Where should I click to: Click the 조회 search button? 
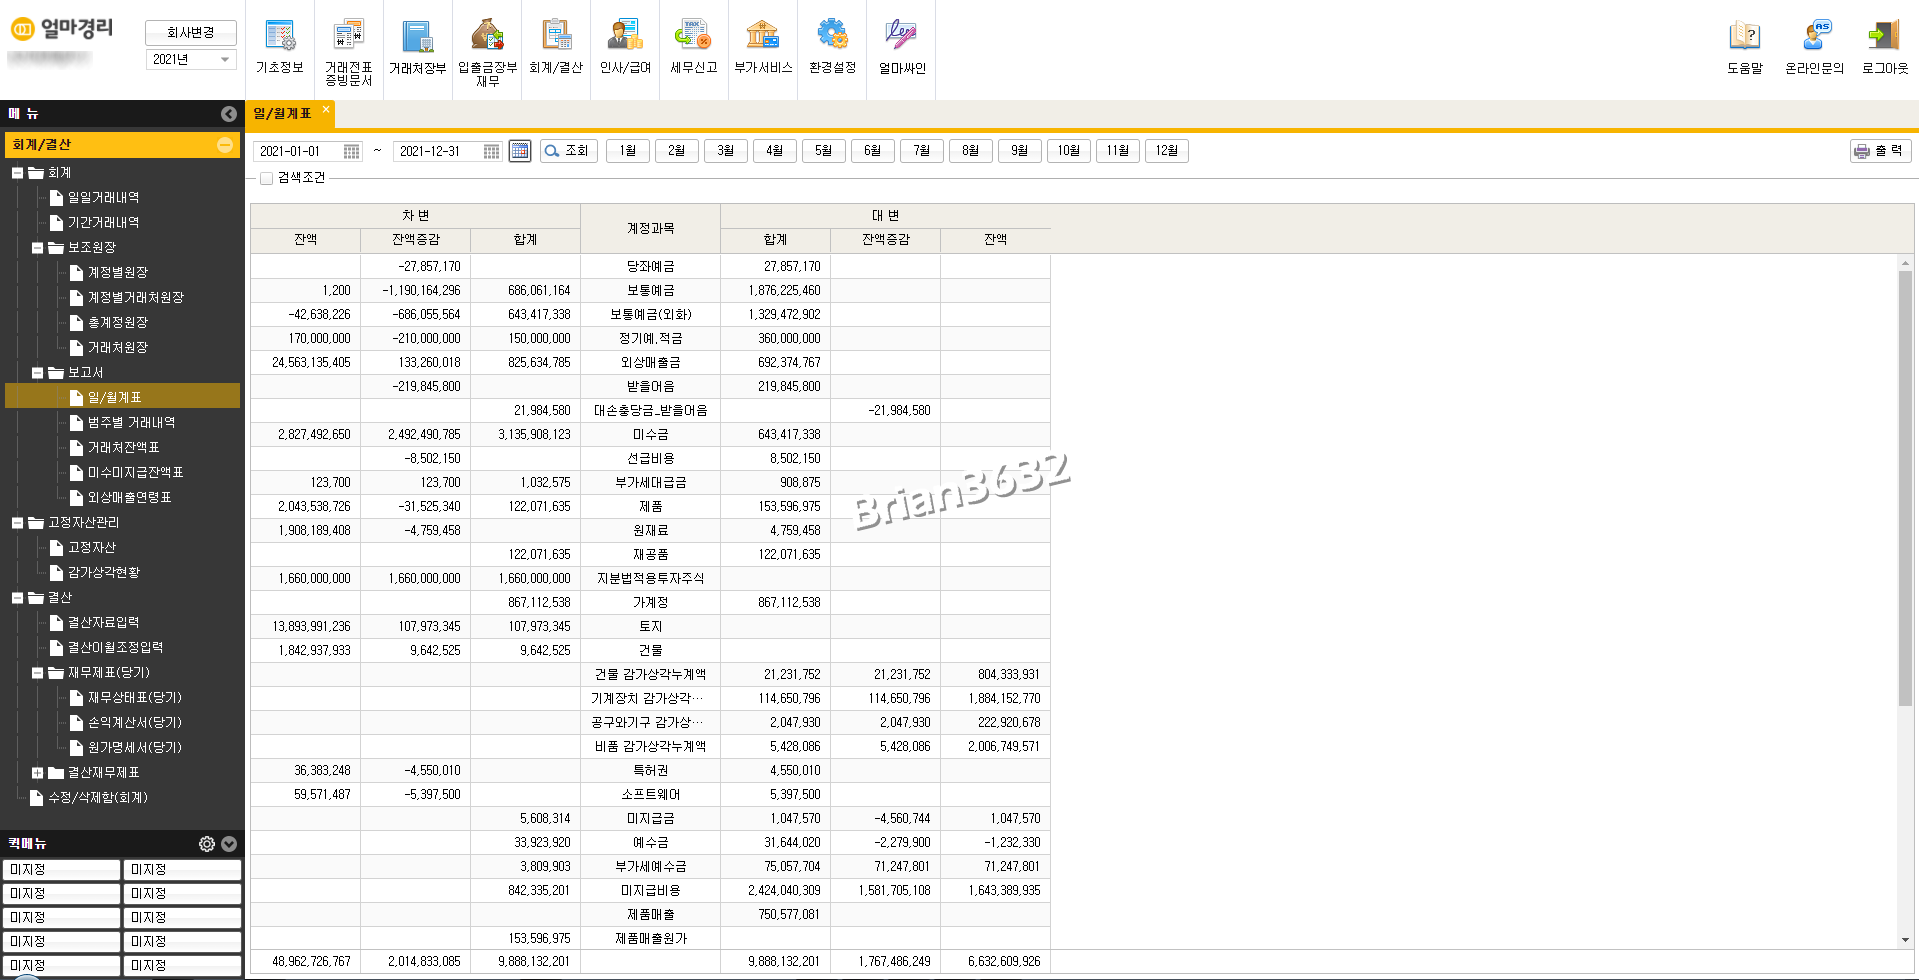coord(569,151)
